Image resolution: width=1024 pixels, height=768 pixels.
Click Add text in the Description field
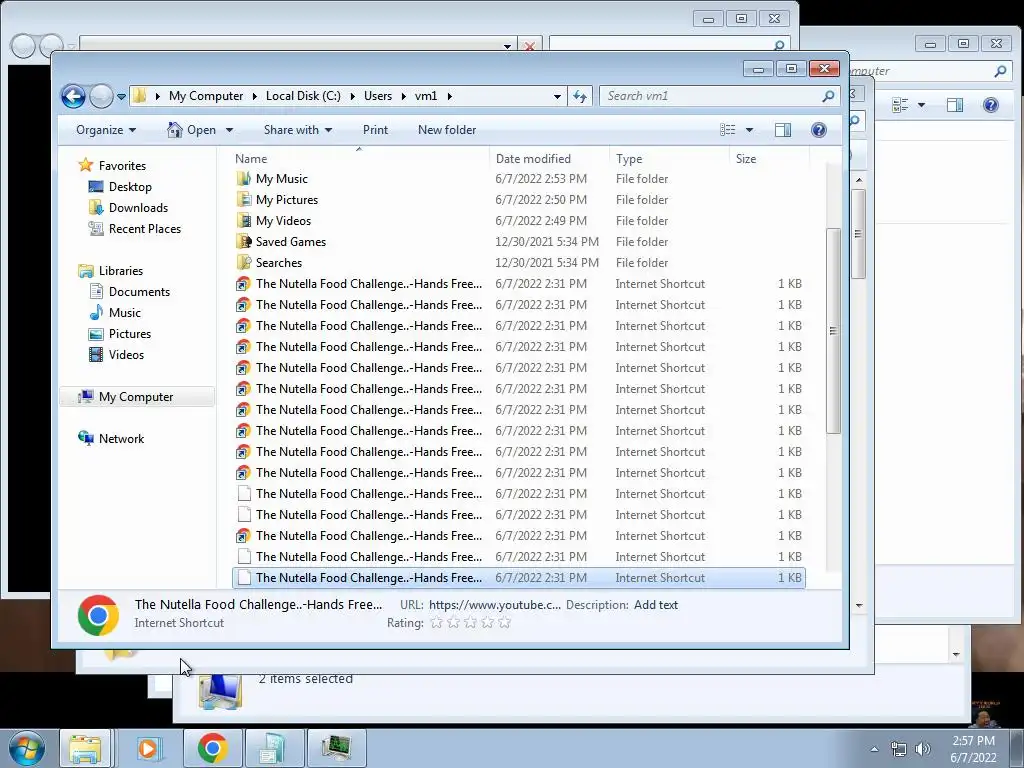point(656,605)
